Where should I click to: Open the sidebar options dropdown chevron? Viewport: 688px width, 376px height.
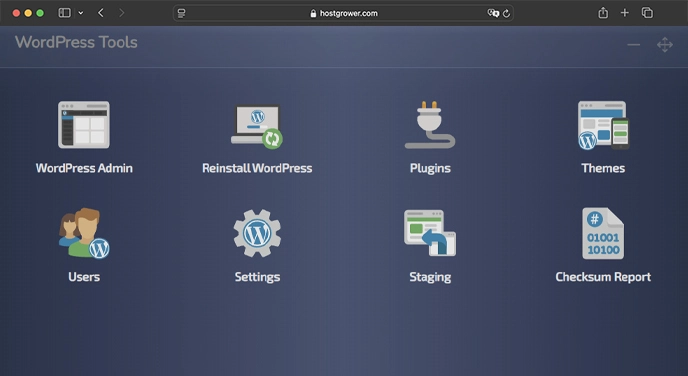[81, 13]
